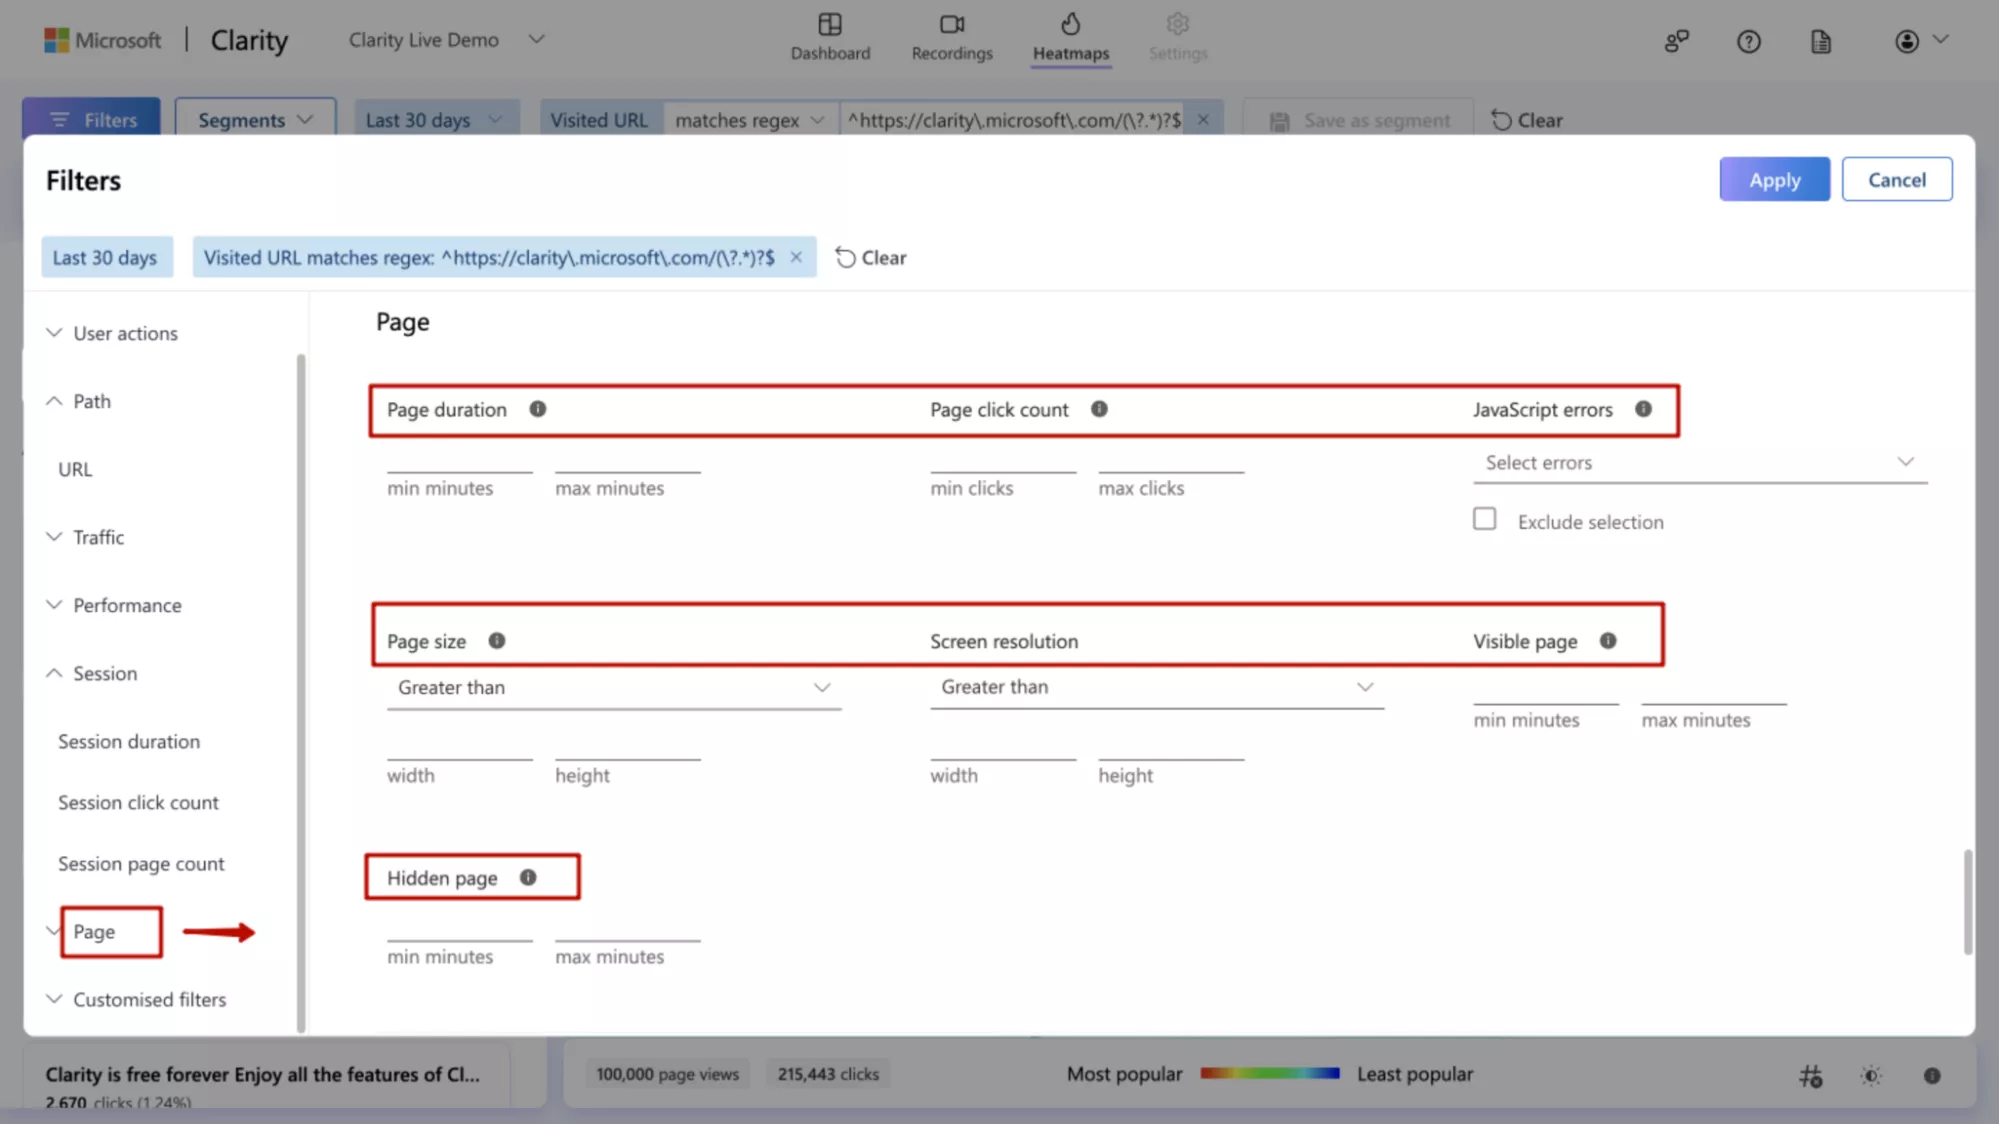Click the JavaScript errors info icon
Image resolution: width=1999 pixels, height=1125 pixels.
coord(1643,409)
